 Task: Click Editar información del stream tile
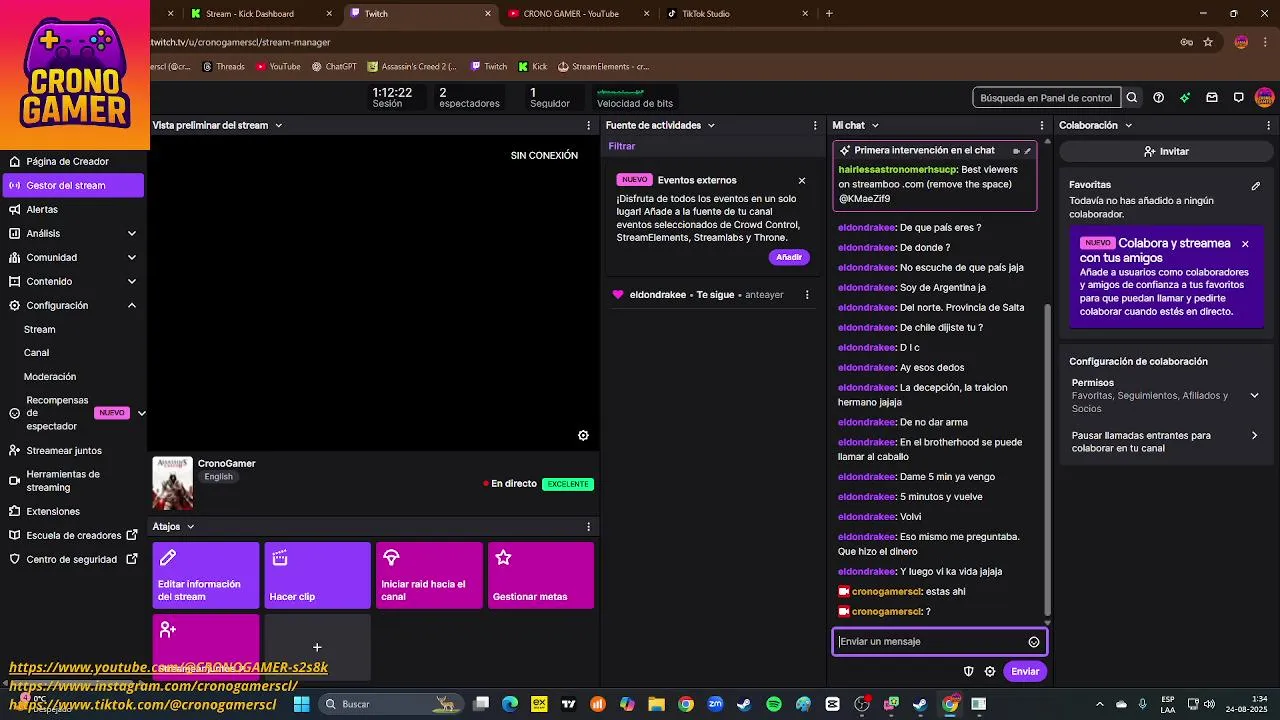(206, 576)
